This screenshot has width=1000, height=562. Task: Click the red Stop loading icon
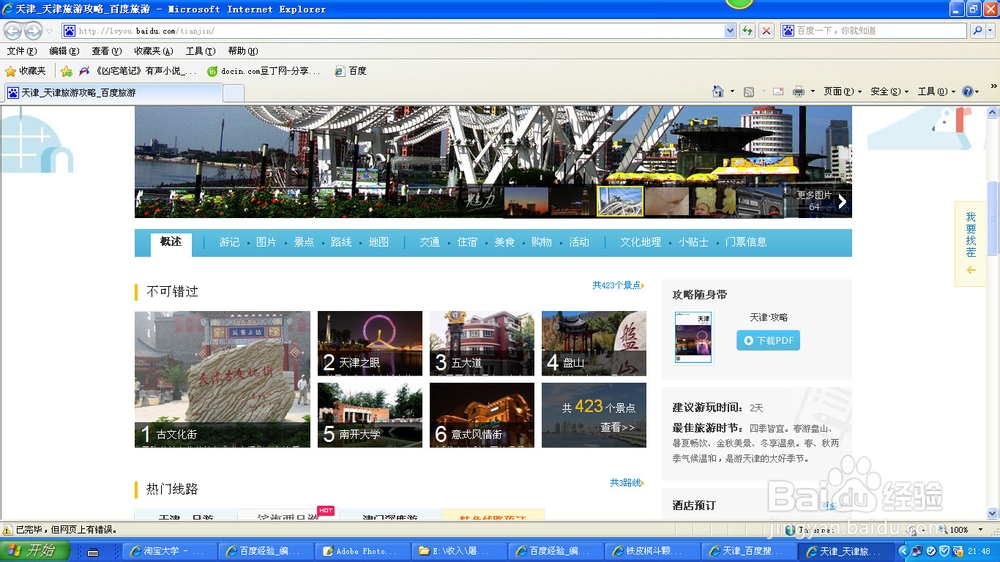coord(767,30)
